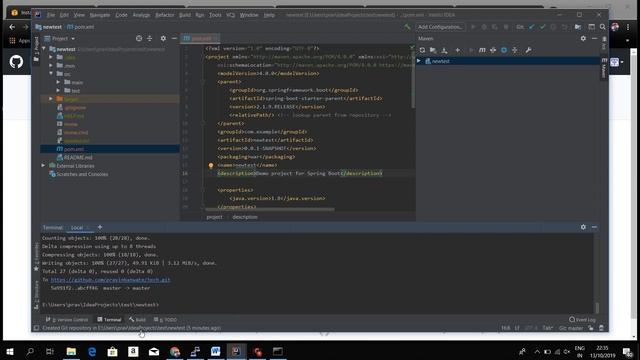Viewport: 640px width, 360px height.
Task: Open TODO tool window button
Action: (x=165, y=320)
